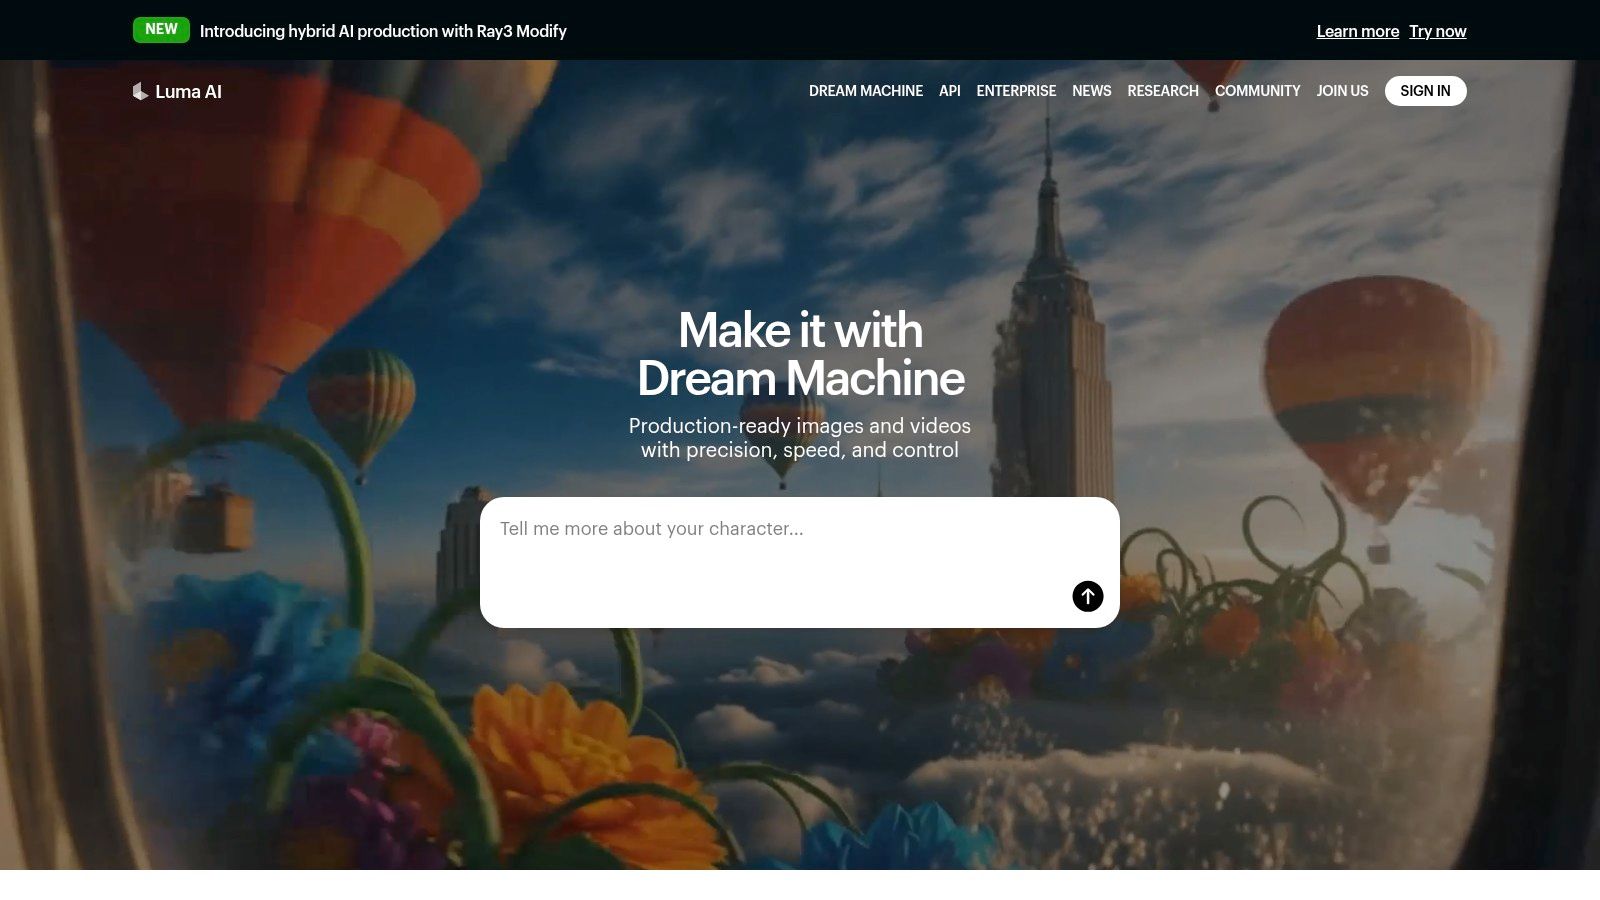Navigate to the News section
1600x900 pixels.
click(1091, 91)
